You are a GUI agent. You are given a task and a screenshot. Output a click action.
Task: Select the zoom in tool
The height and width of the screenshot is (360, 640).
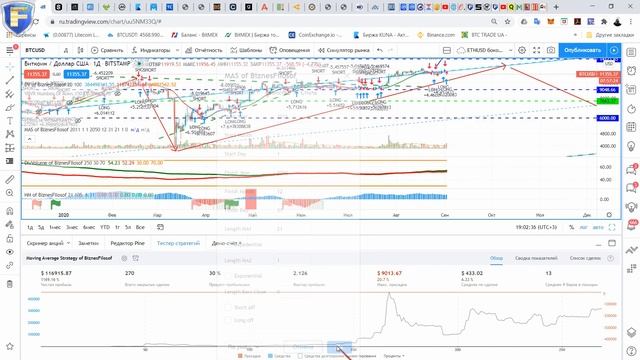(x=10, y=193)
